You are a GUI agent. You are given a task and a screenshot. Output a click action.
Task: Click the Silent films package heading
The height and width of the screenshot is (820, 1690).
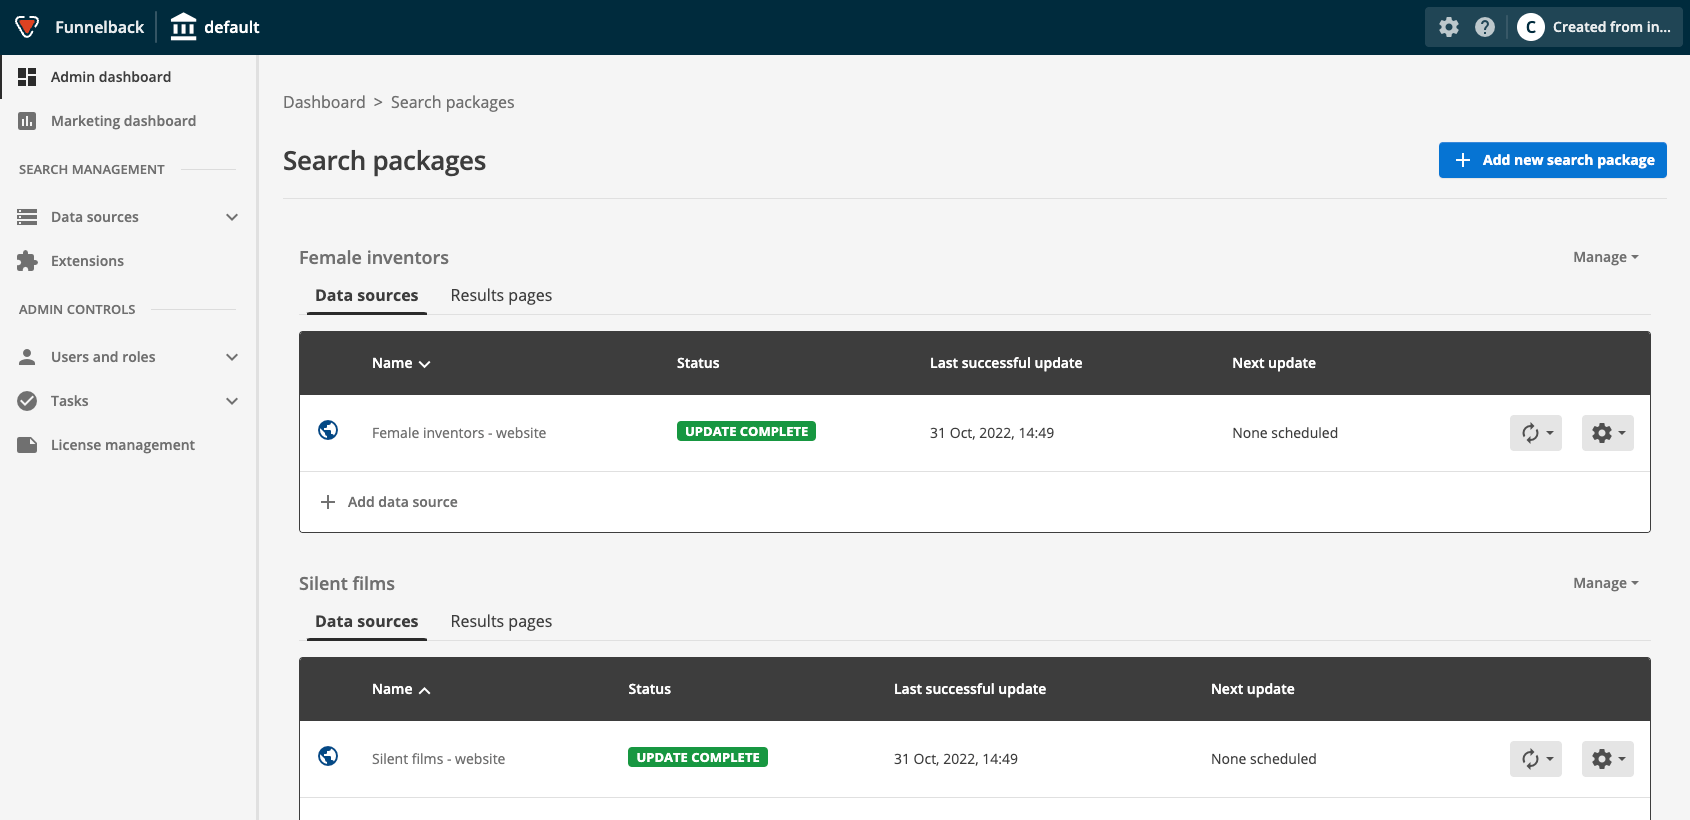[347, 583]
